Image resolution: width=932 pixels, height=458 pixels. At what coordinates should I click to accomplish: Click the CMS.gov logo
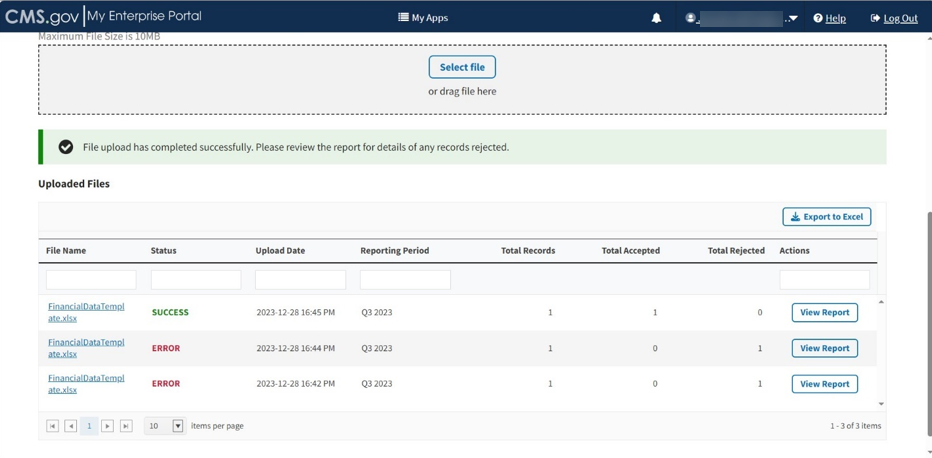pyautogui.click(x=42, y=17)
